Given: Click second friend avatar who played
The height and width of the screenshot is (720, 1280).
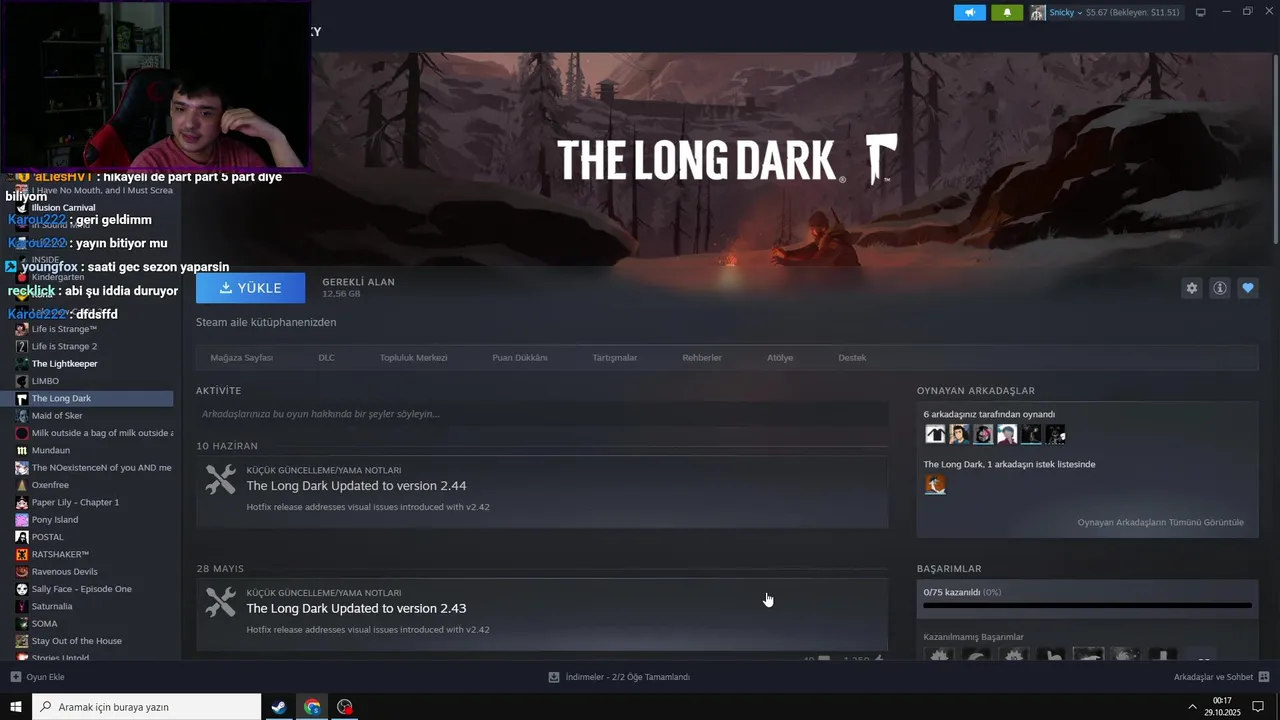Looking at the screenshot, I should pos(959,434).
